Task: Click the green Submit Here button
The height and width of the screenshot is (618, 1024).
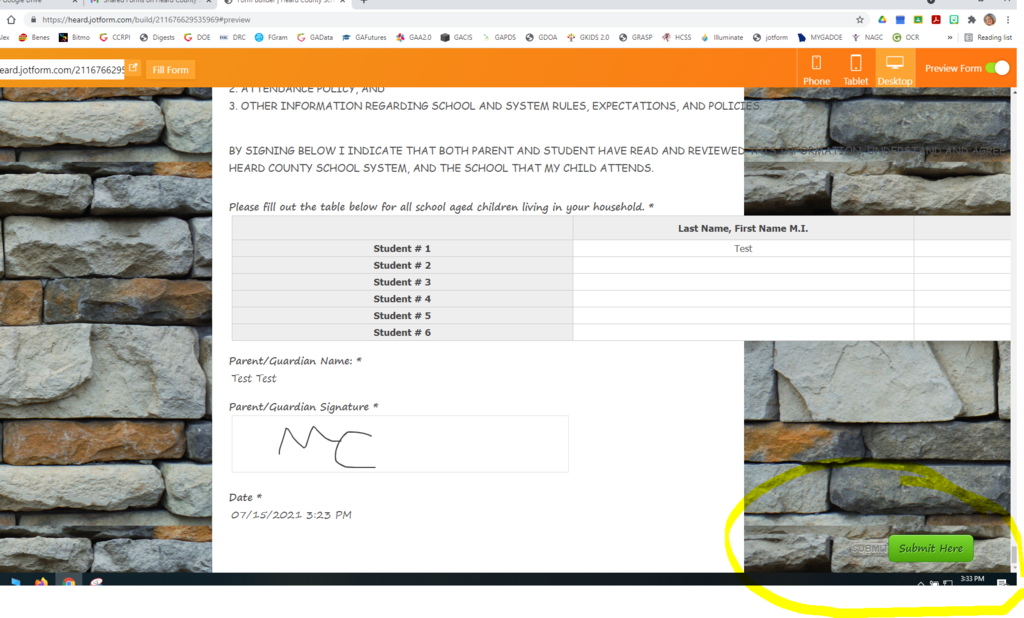Action: coord(931,548)
